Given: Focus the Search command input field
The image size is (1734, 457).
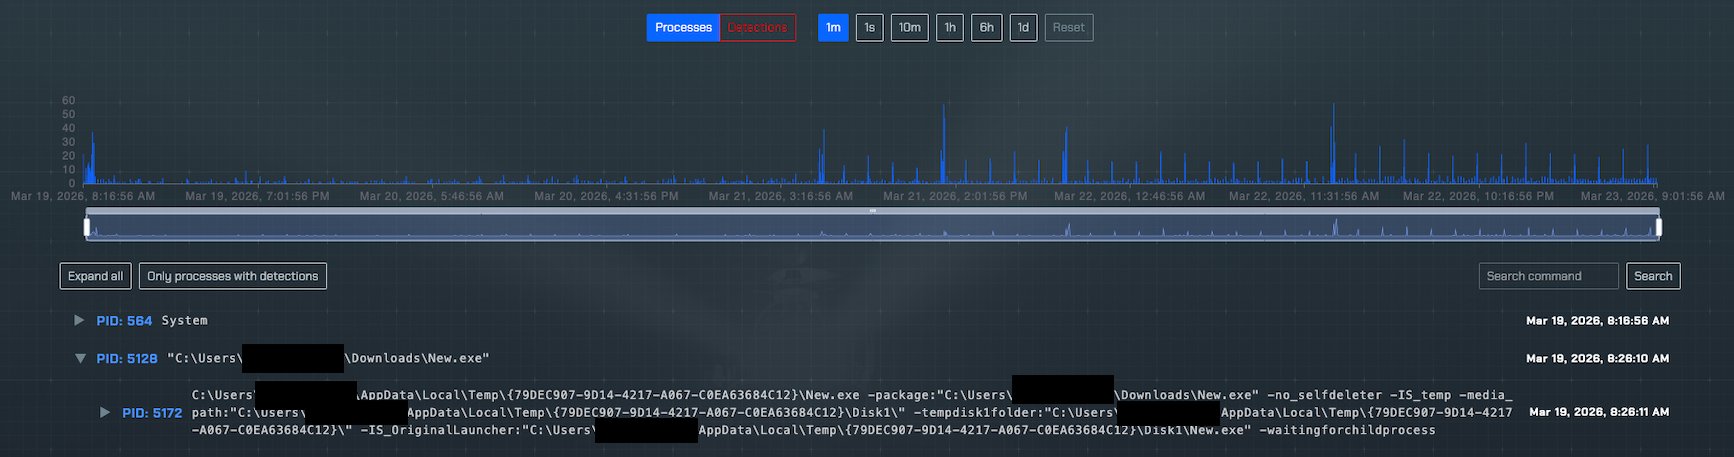Looking at the screenshot, I should [x=1548, y=276].
